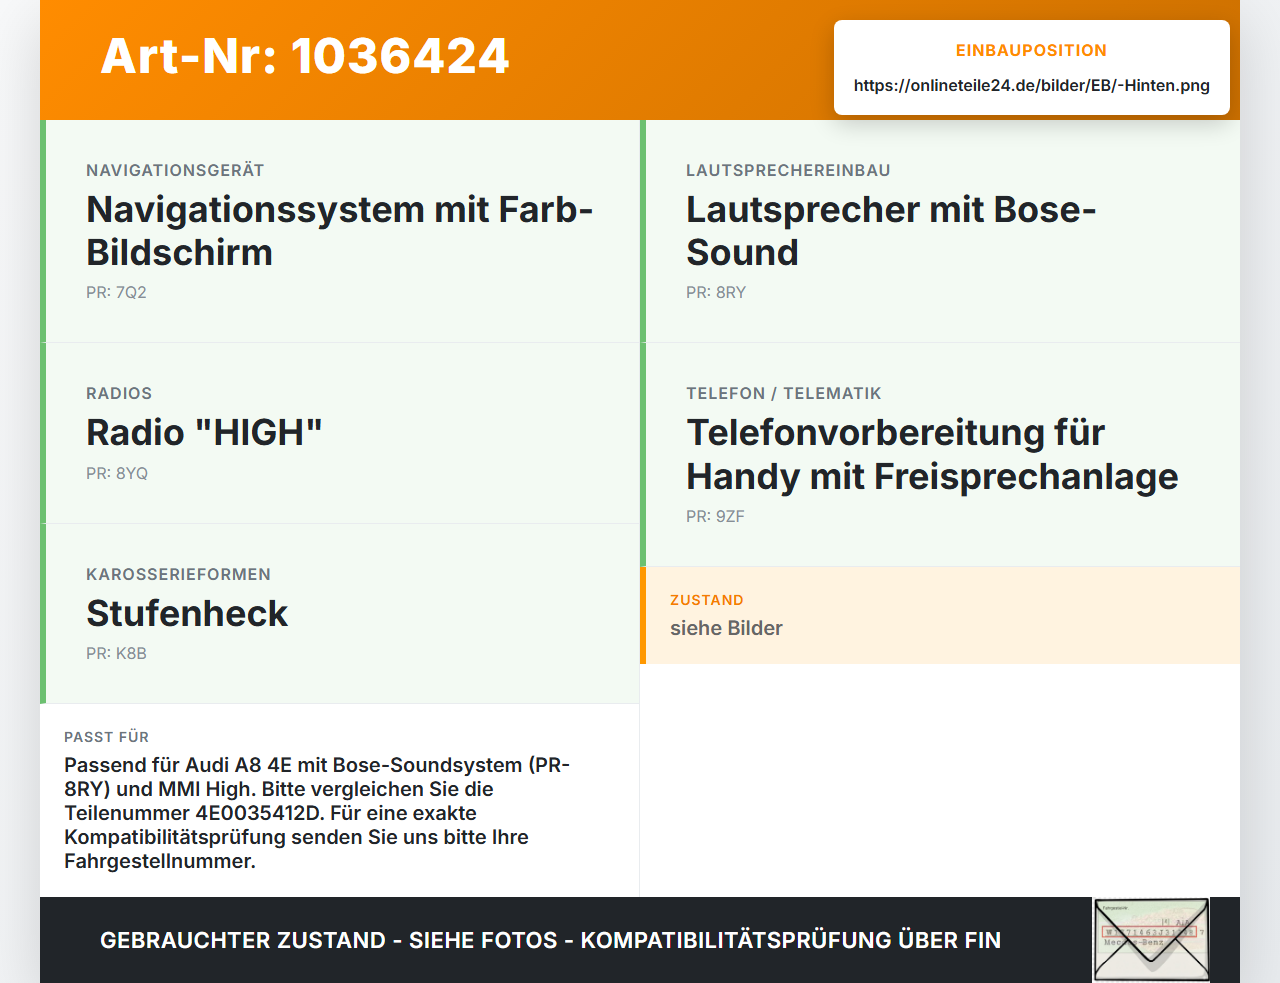Click Telefonvorbereitung für Handy title
The image size is (1280, 983).
click(932, 454)
